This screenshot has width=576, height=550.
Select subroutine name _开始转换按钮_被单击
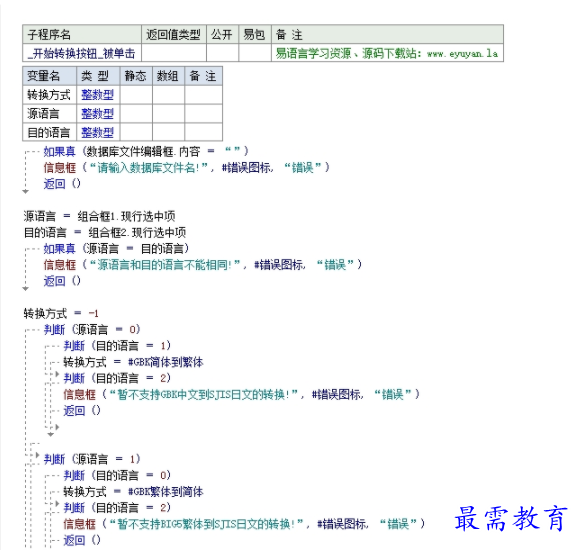(82, 54)
